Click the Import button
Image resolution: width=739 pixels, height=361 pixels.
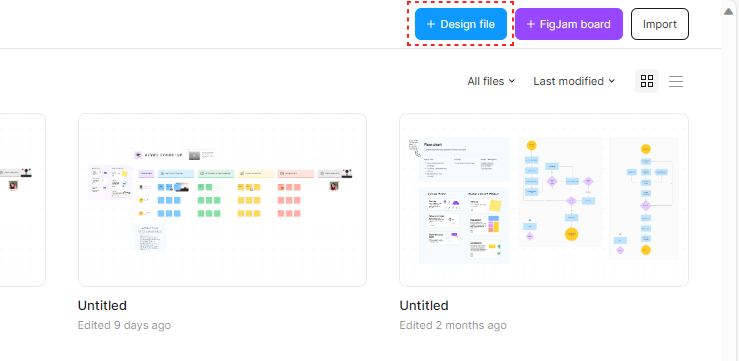click(660, 24)
